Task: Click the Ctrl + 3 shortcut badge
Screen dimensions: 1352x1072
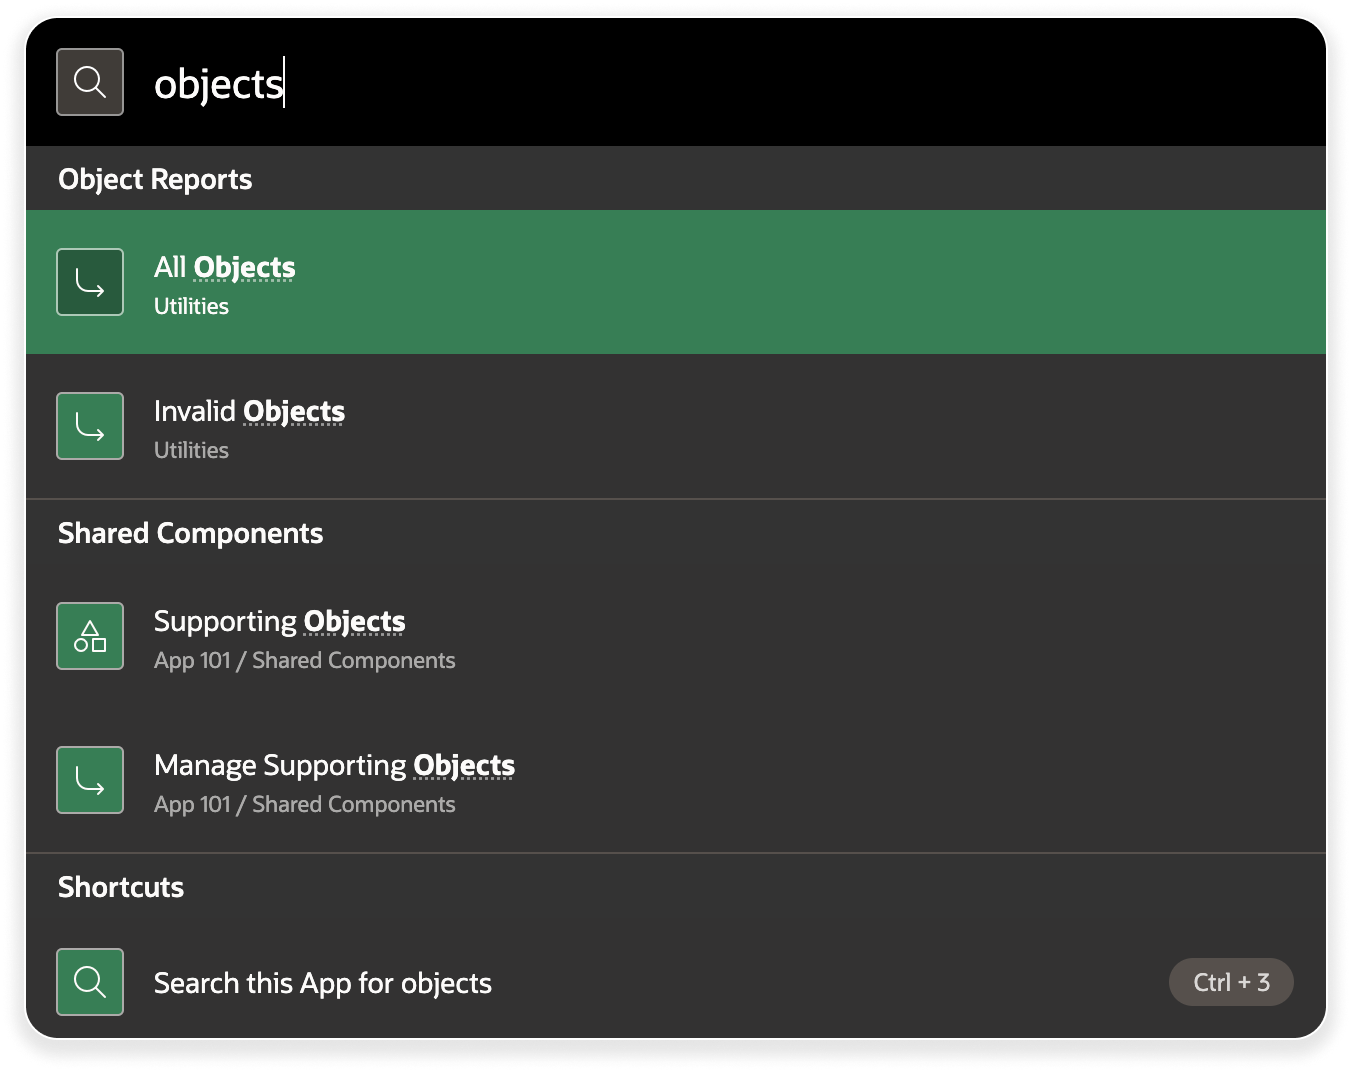Action: point(1231,982)
